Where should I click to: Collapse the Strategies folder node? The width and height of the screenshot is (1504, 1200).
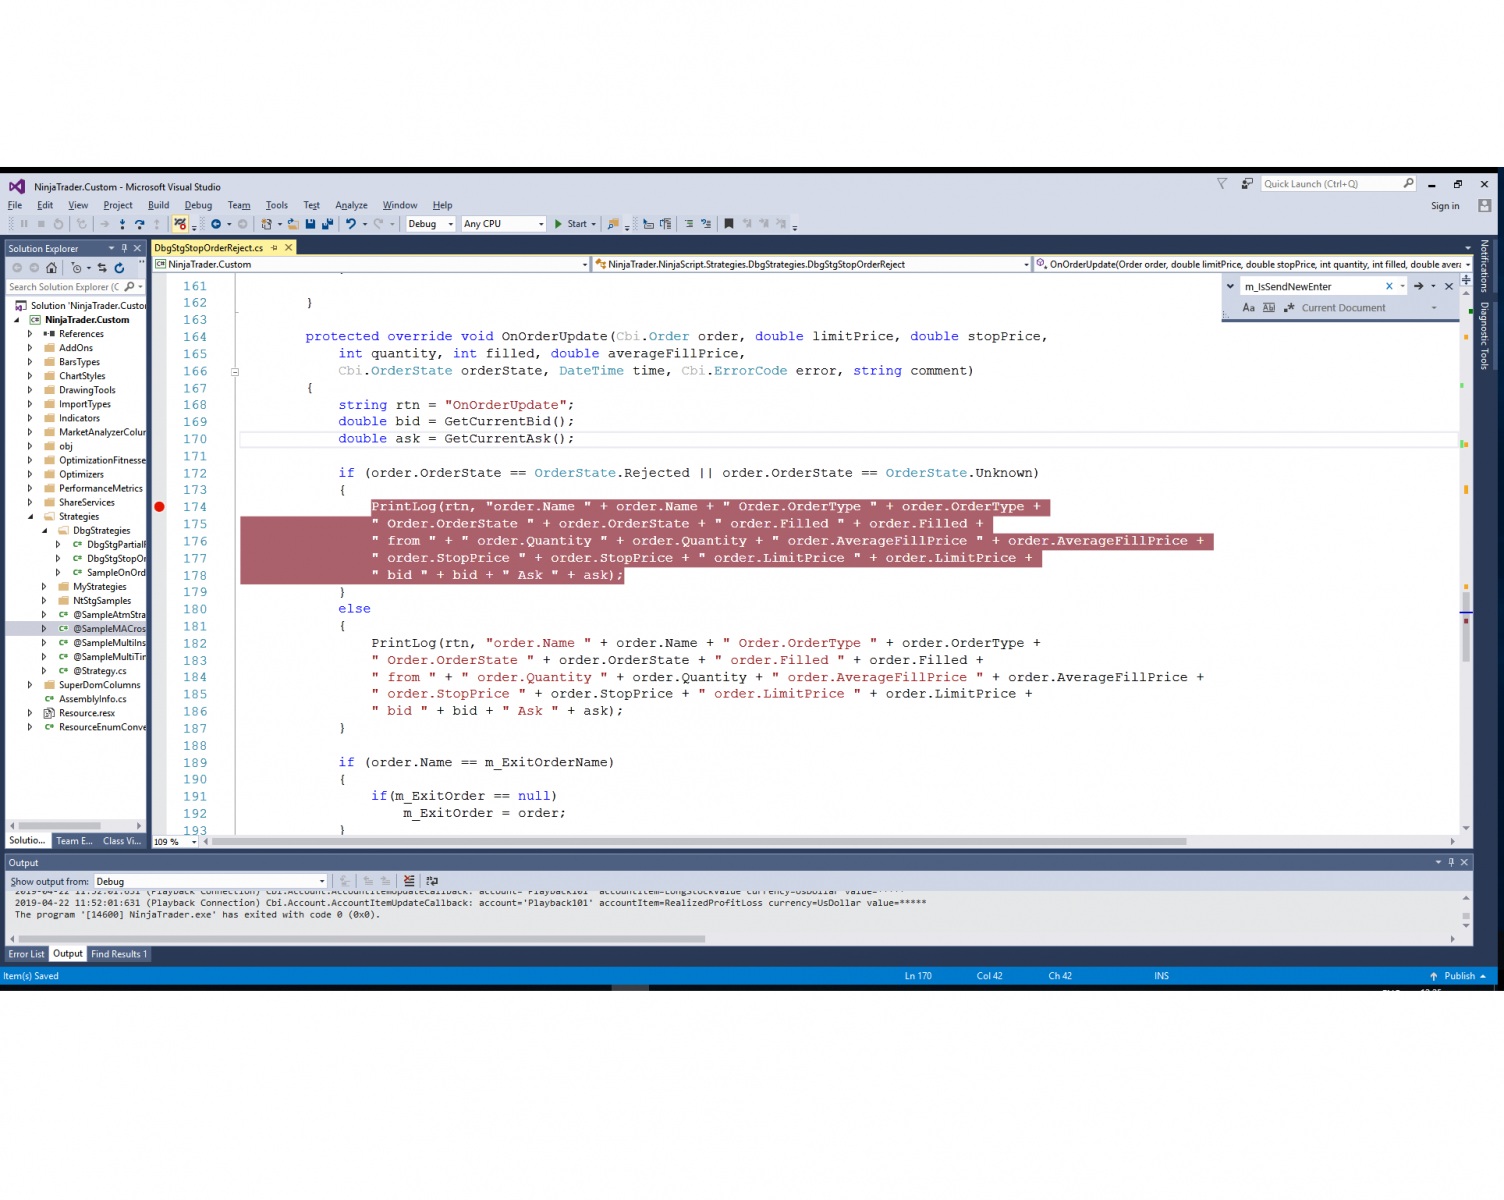(30, 517)
